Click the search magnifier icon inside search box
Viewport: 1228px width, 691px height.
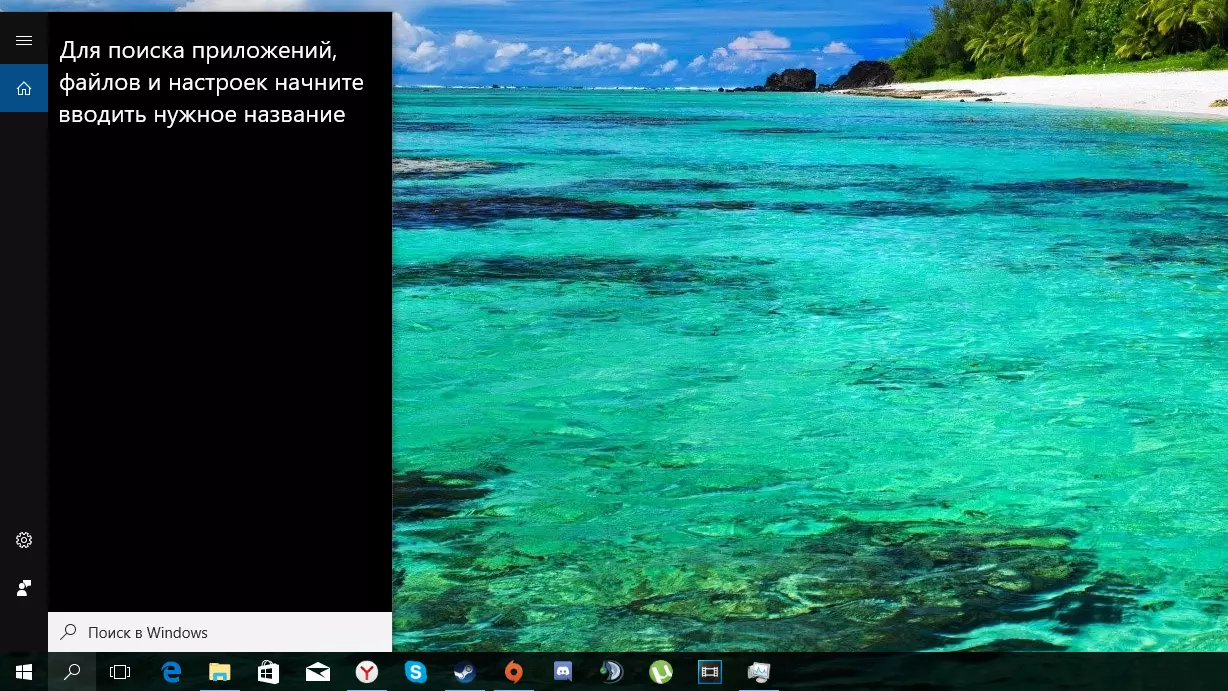pos(69,632)
